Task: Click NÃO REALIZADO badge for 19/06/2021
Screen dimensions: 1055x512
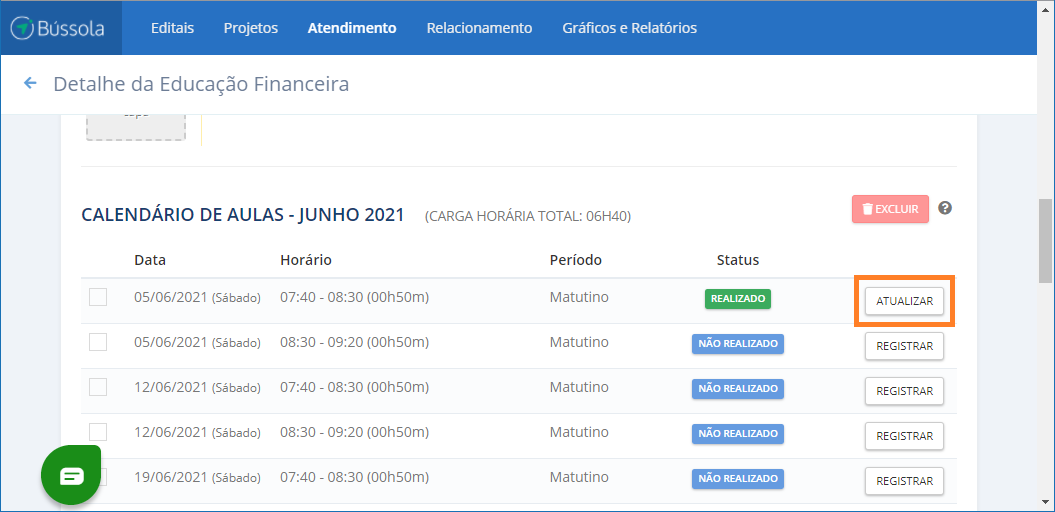Action: tap(738, 479)
